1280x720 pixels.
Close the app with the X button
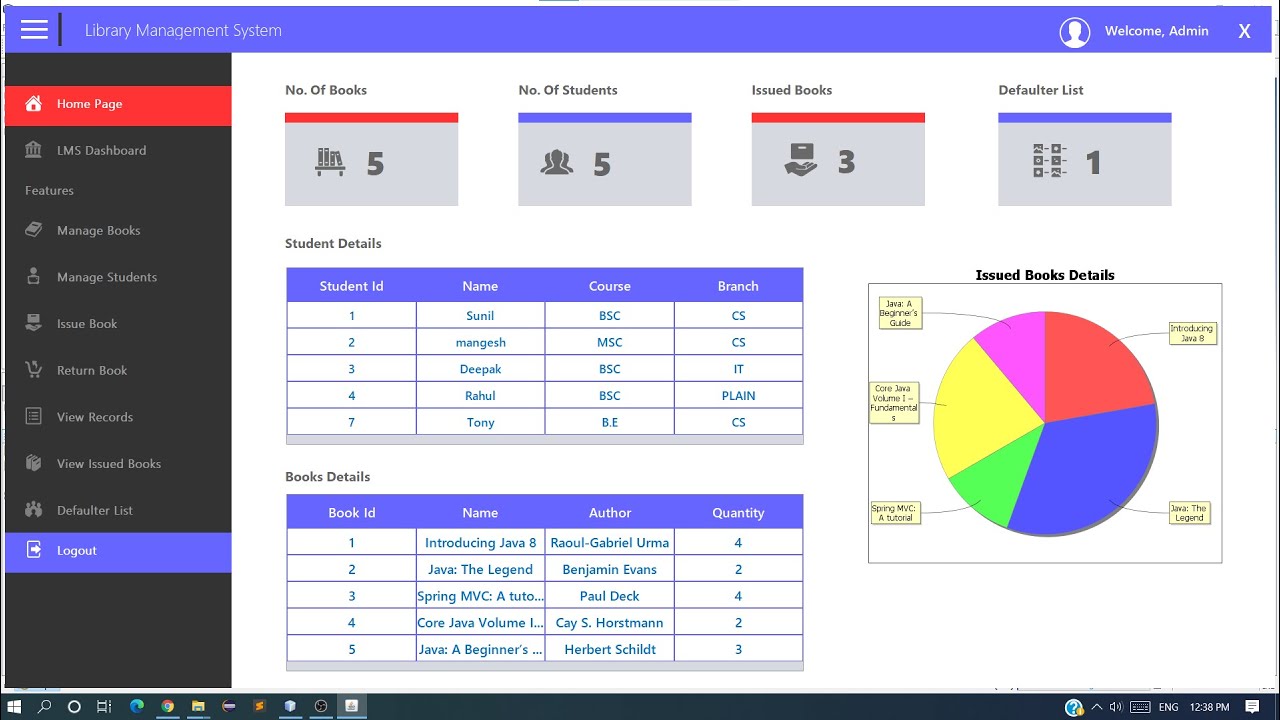[1245, 31]
